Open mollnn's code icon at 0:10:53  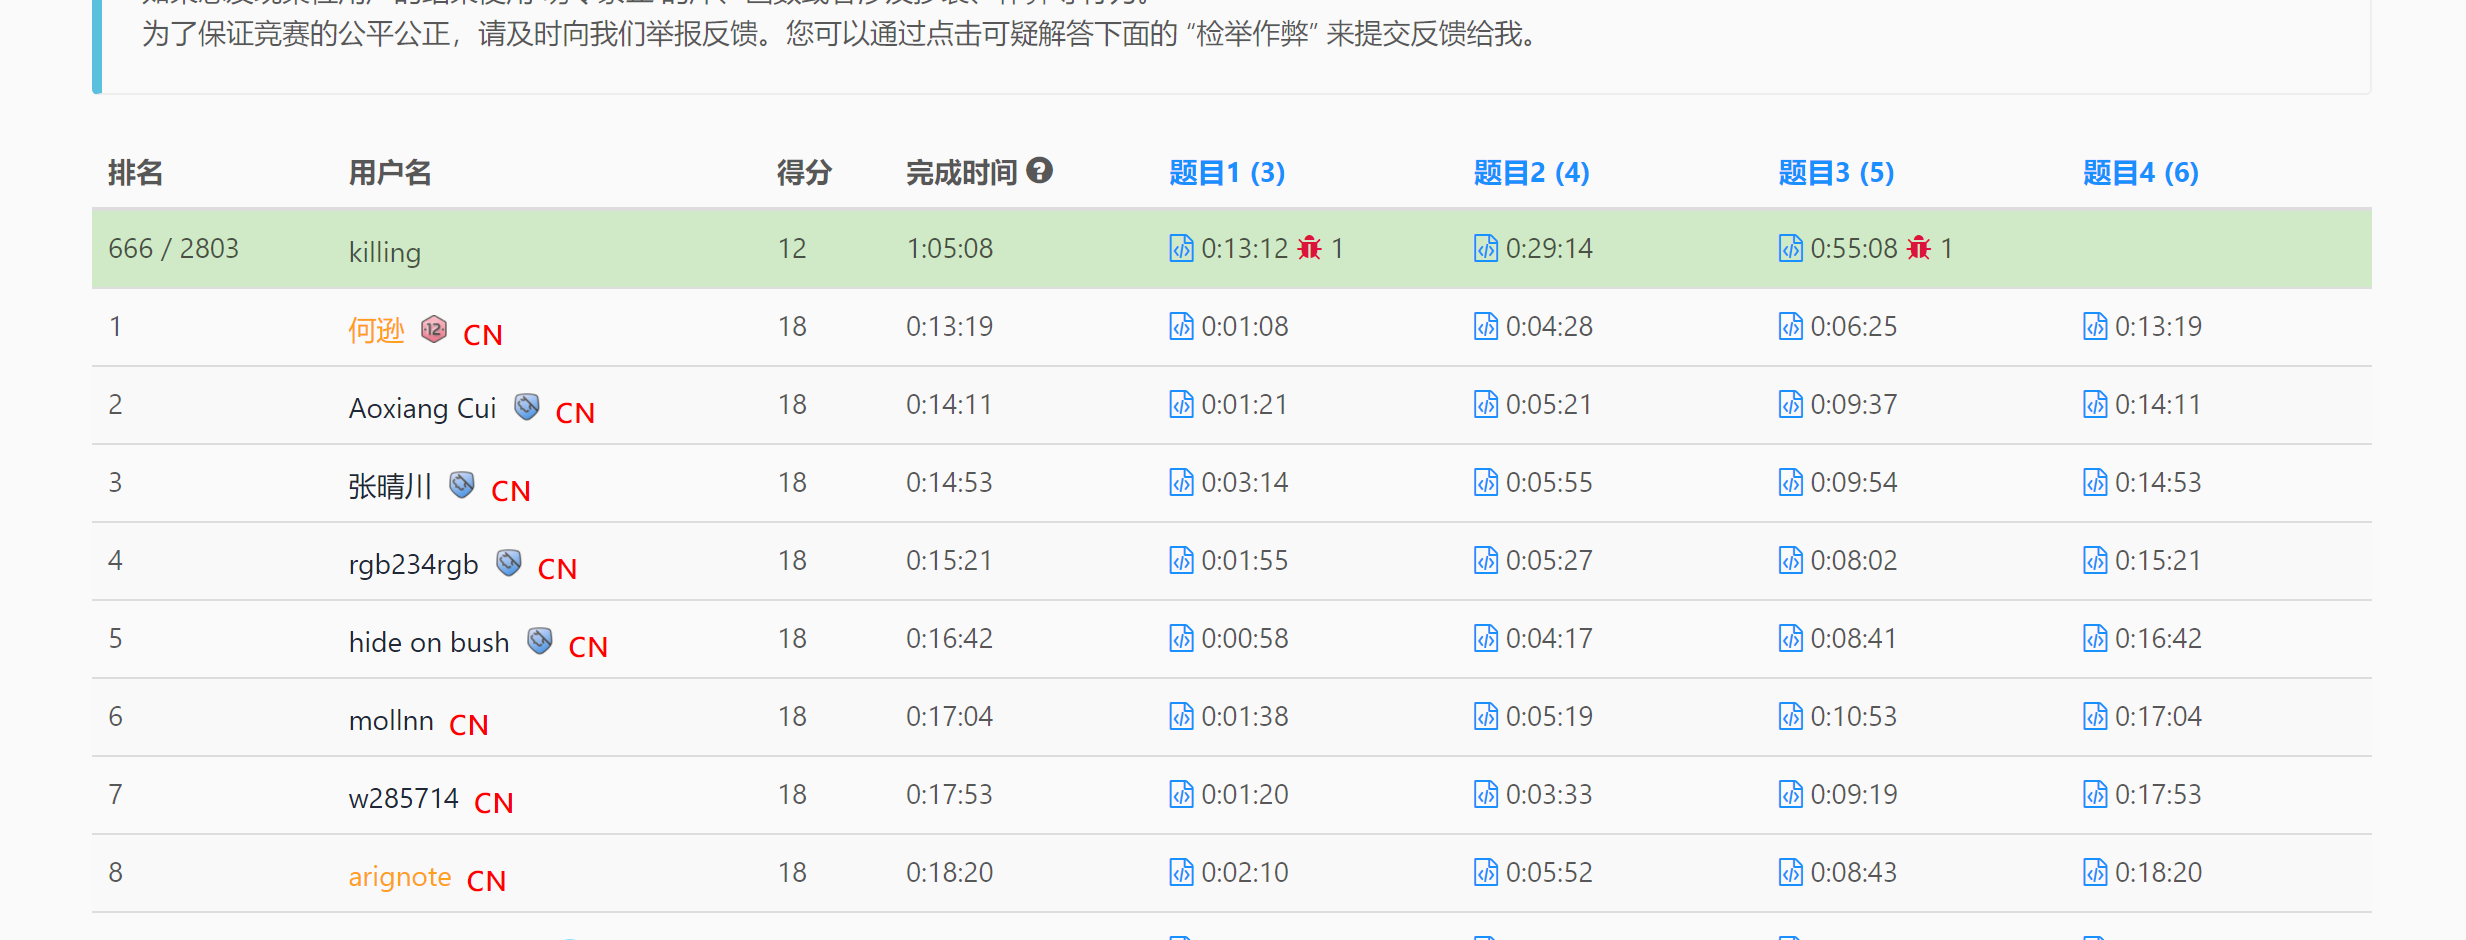pyautogui.click(x=1790, y=716)
